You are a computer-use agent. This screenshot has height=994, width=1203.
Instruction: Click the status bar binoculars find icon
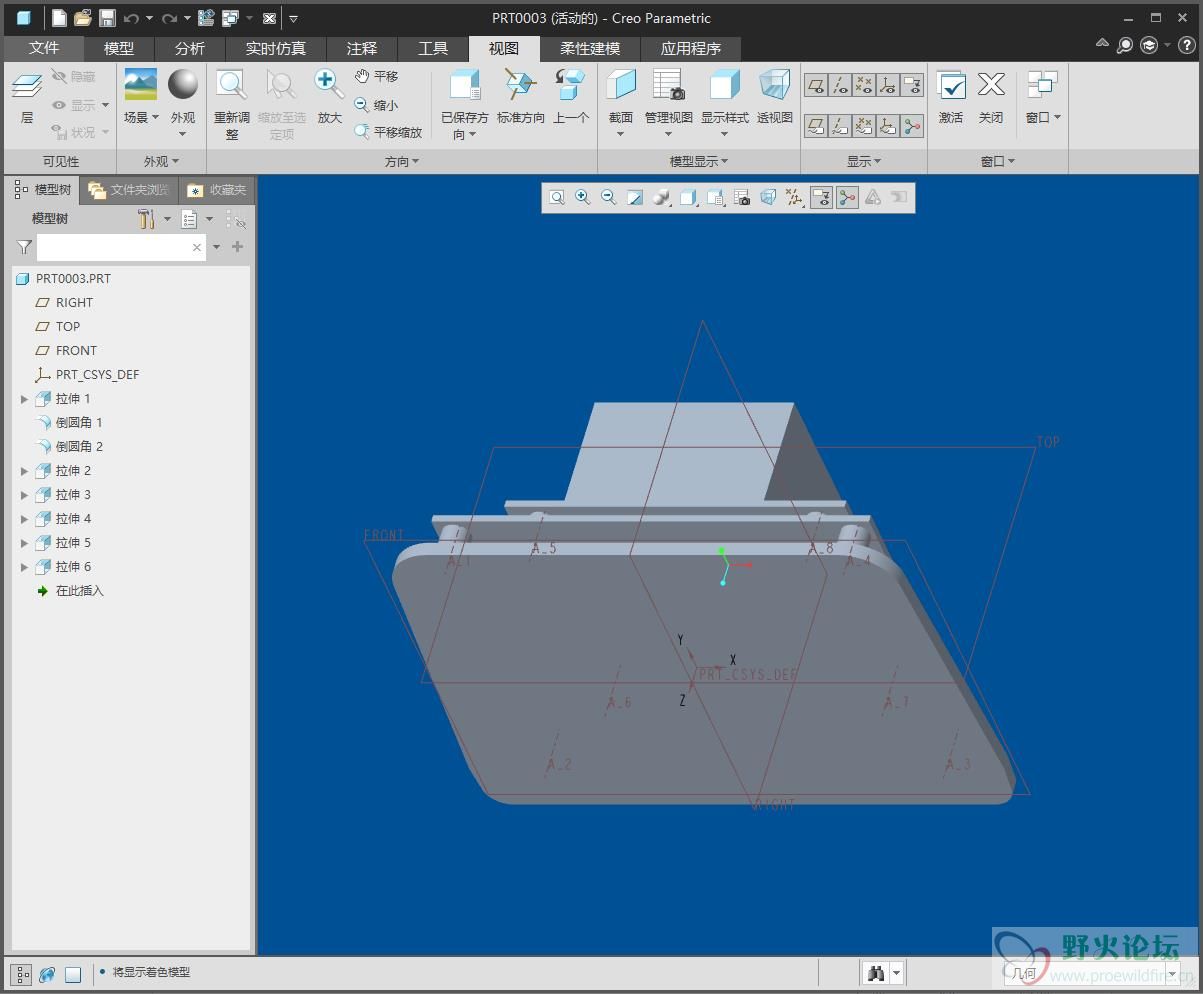[876, 973]
